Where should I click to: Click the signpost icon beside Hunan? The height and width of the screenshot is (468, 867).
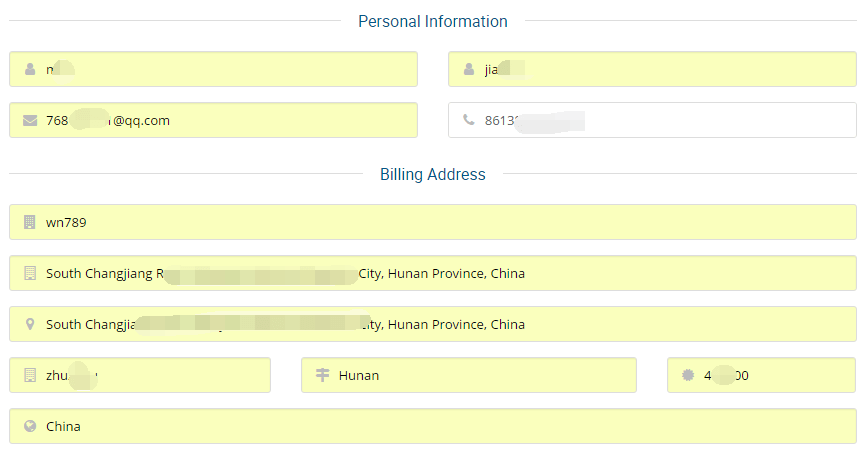point(322,376)
